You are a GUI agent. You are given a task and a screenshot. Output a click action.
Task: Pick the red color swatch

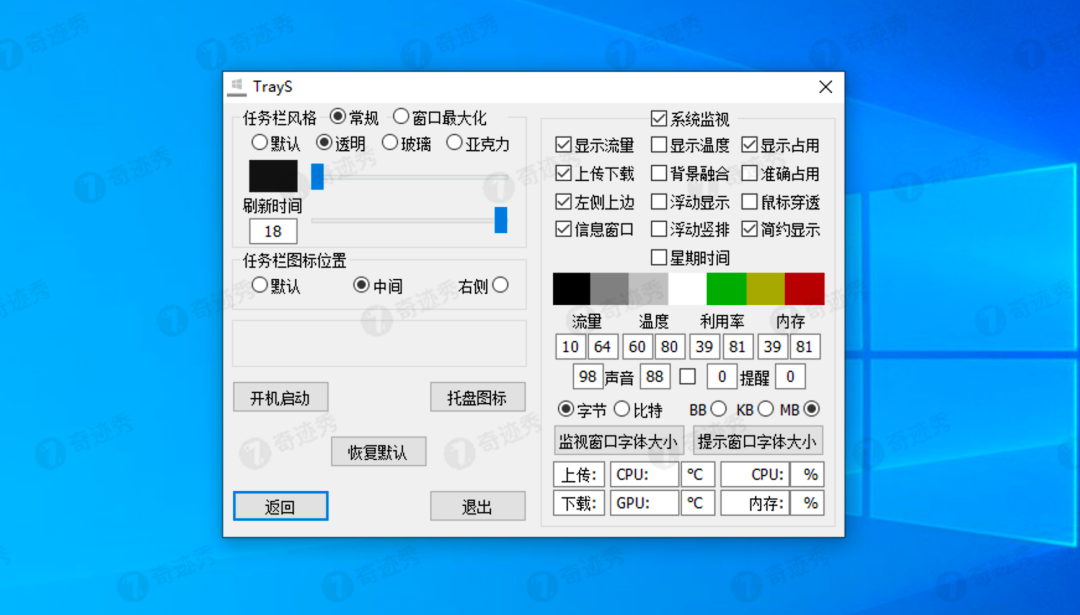tap(804, 289)
